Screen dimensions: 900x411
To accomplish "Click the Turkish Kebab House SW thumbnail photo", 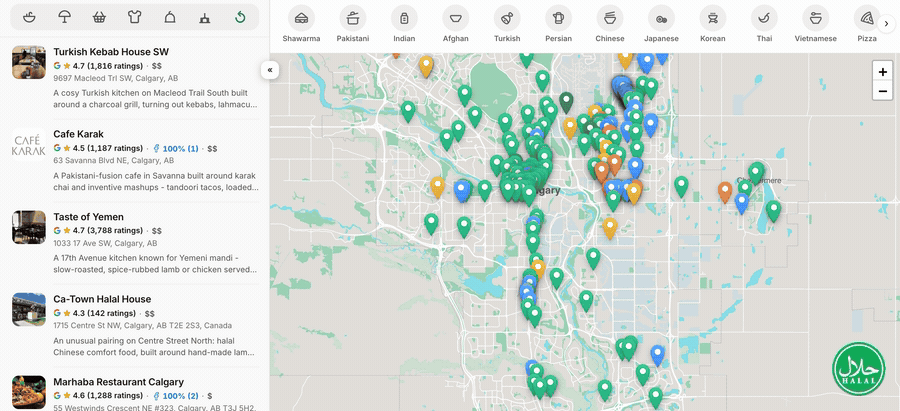I will click(29, 63).
